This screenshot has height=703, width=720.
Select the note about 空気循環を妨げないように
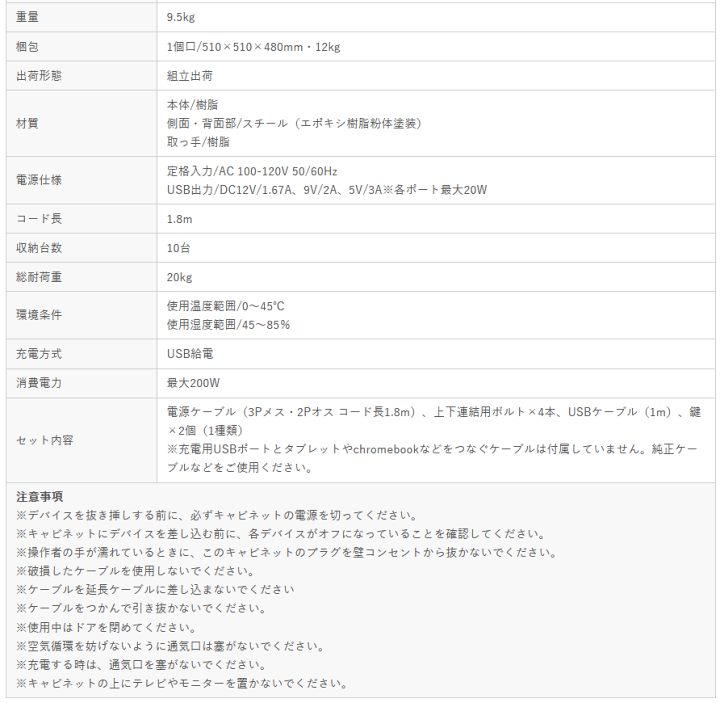(x=171, y=646)
